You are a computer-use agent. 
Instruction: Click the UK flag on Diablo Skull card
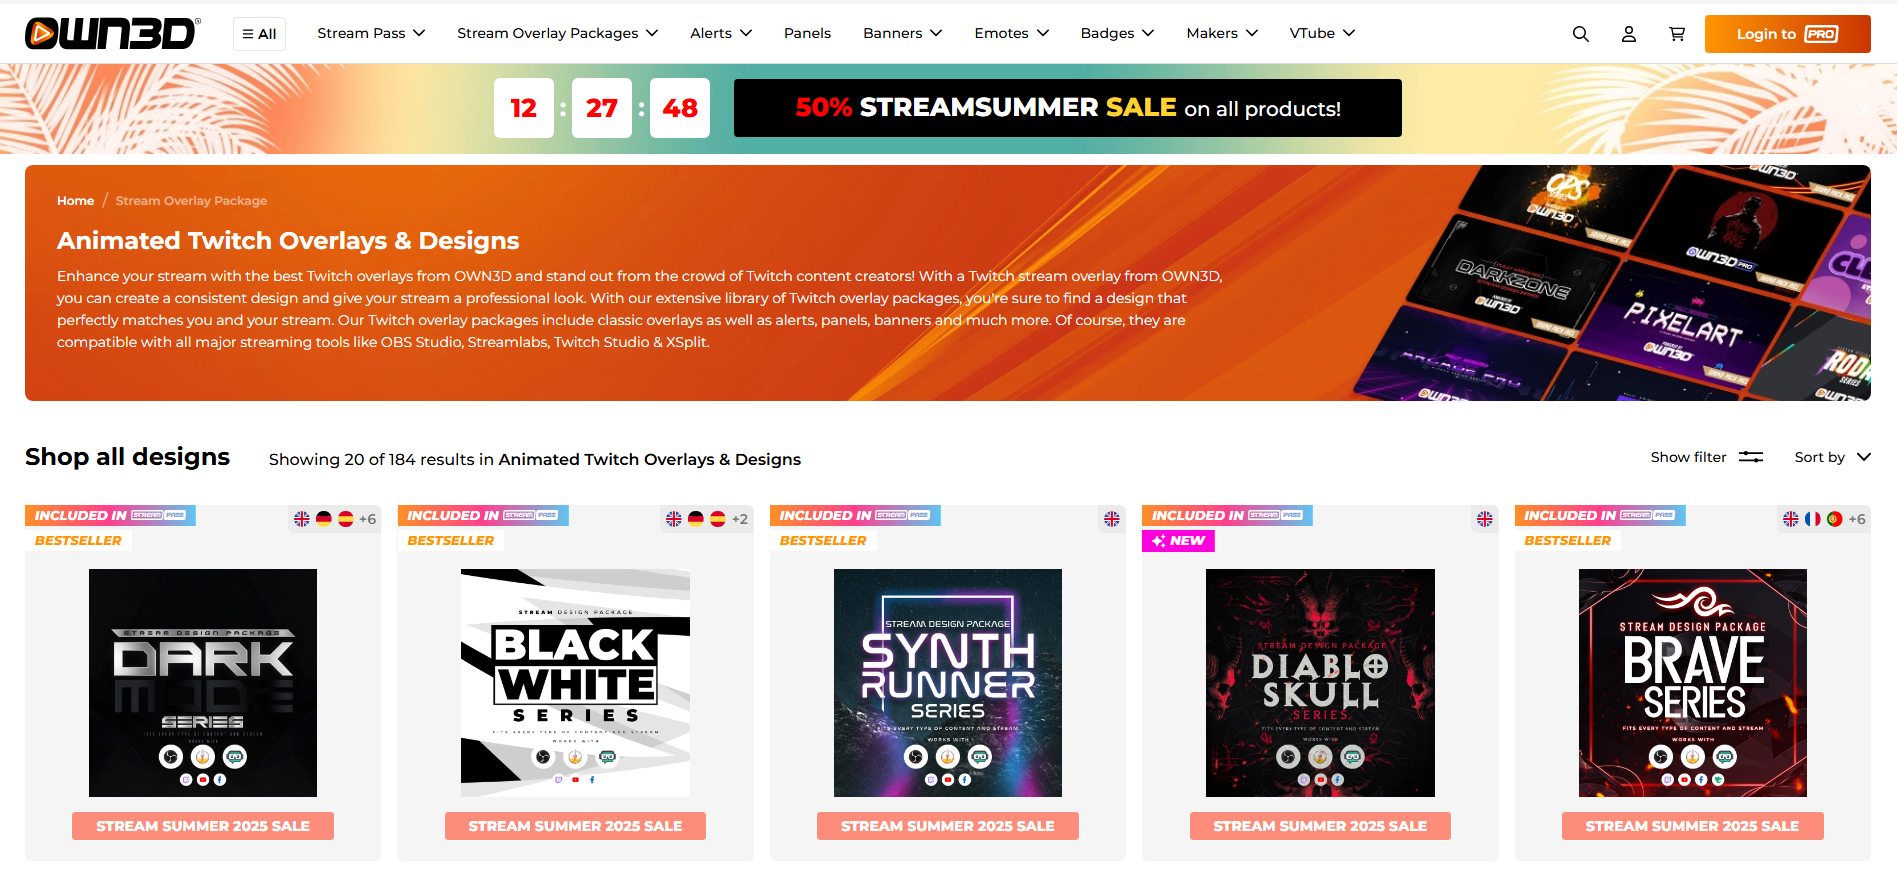tap(1485, 519)
